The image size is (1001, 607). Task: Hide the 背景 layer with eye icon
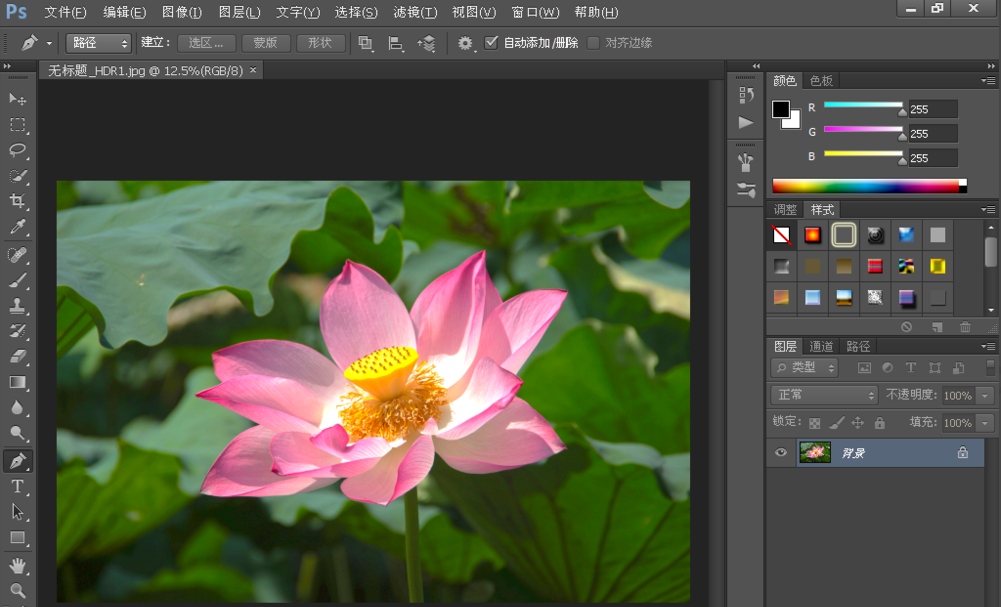coord(781,453)
